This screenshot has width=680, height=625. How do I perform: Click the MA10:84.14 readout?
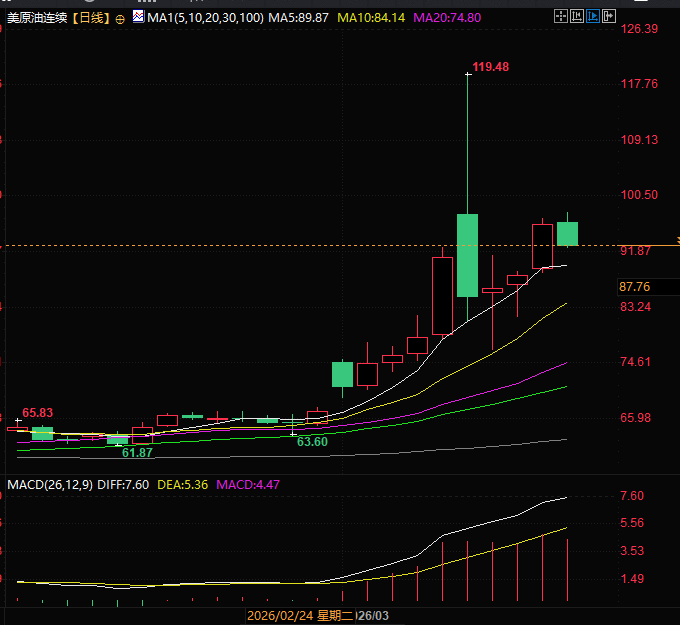point(371,18)
